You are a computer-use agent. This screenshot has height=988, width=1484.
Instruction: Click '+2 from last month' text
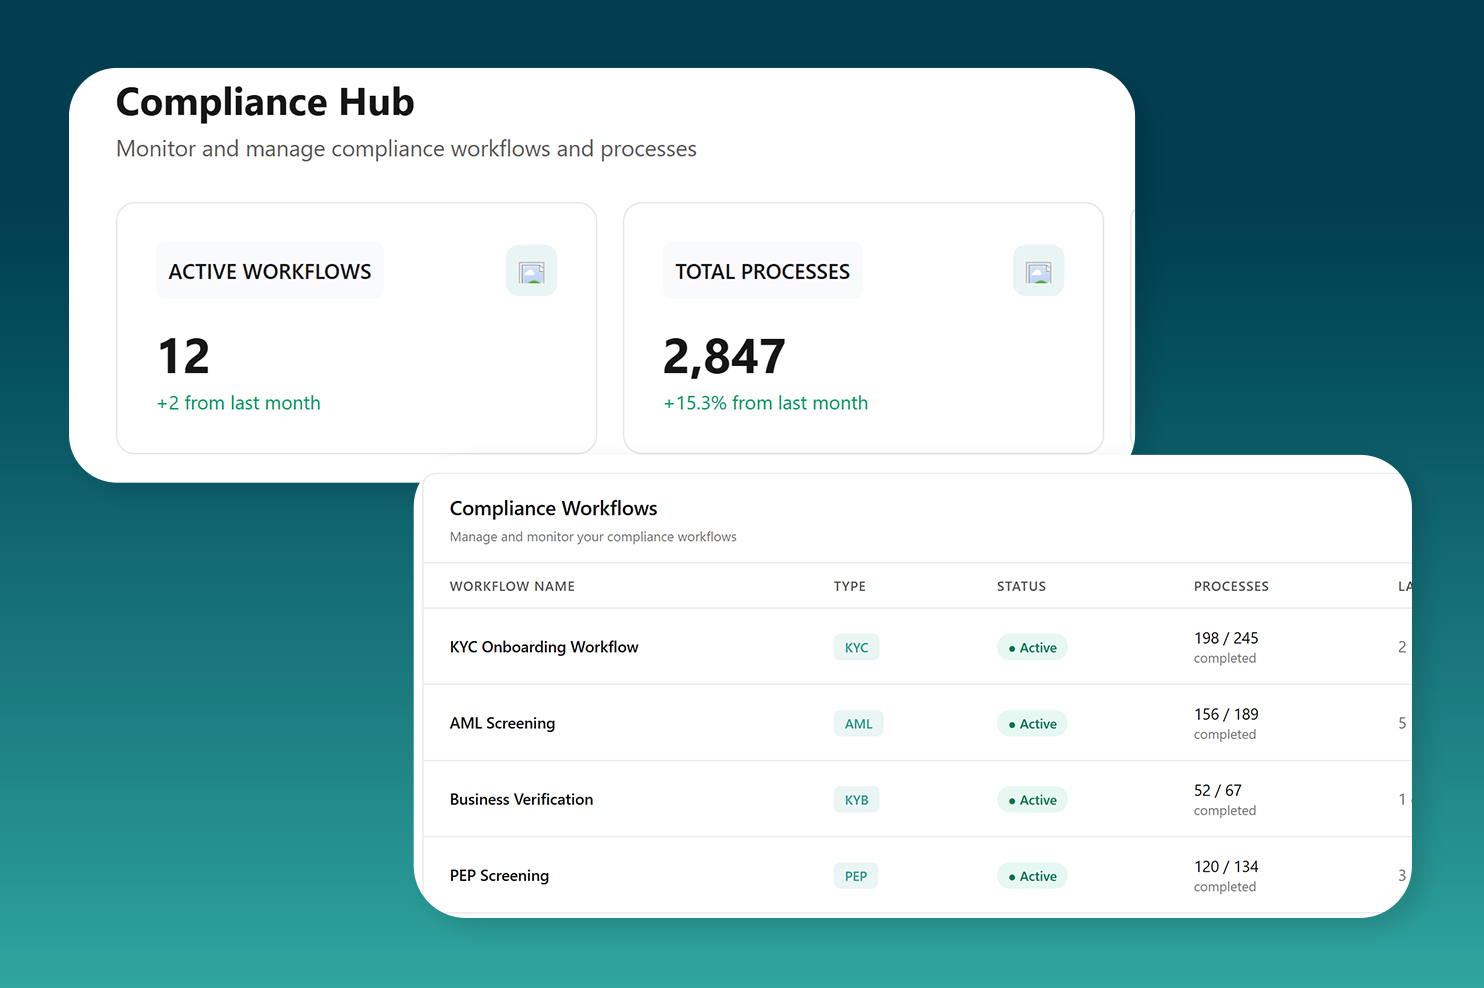point(238,403)
